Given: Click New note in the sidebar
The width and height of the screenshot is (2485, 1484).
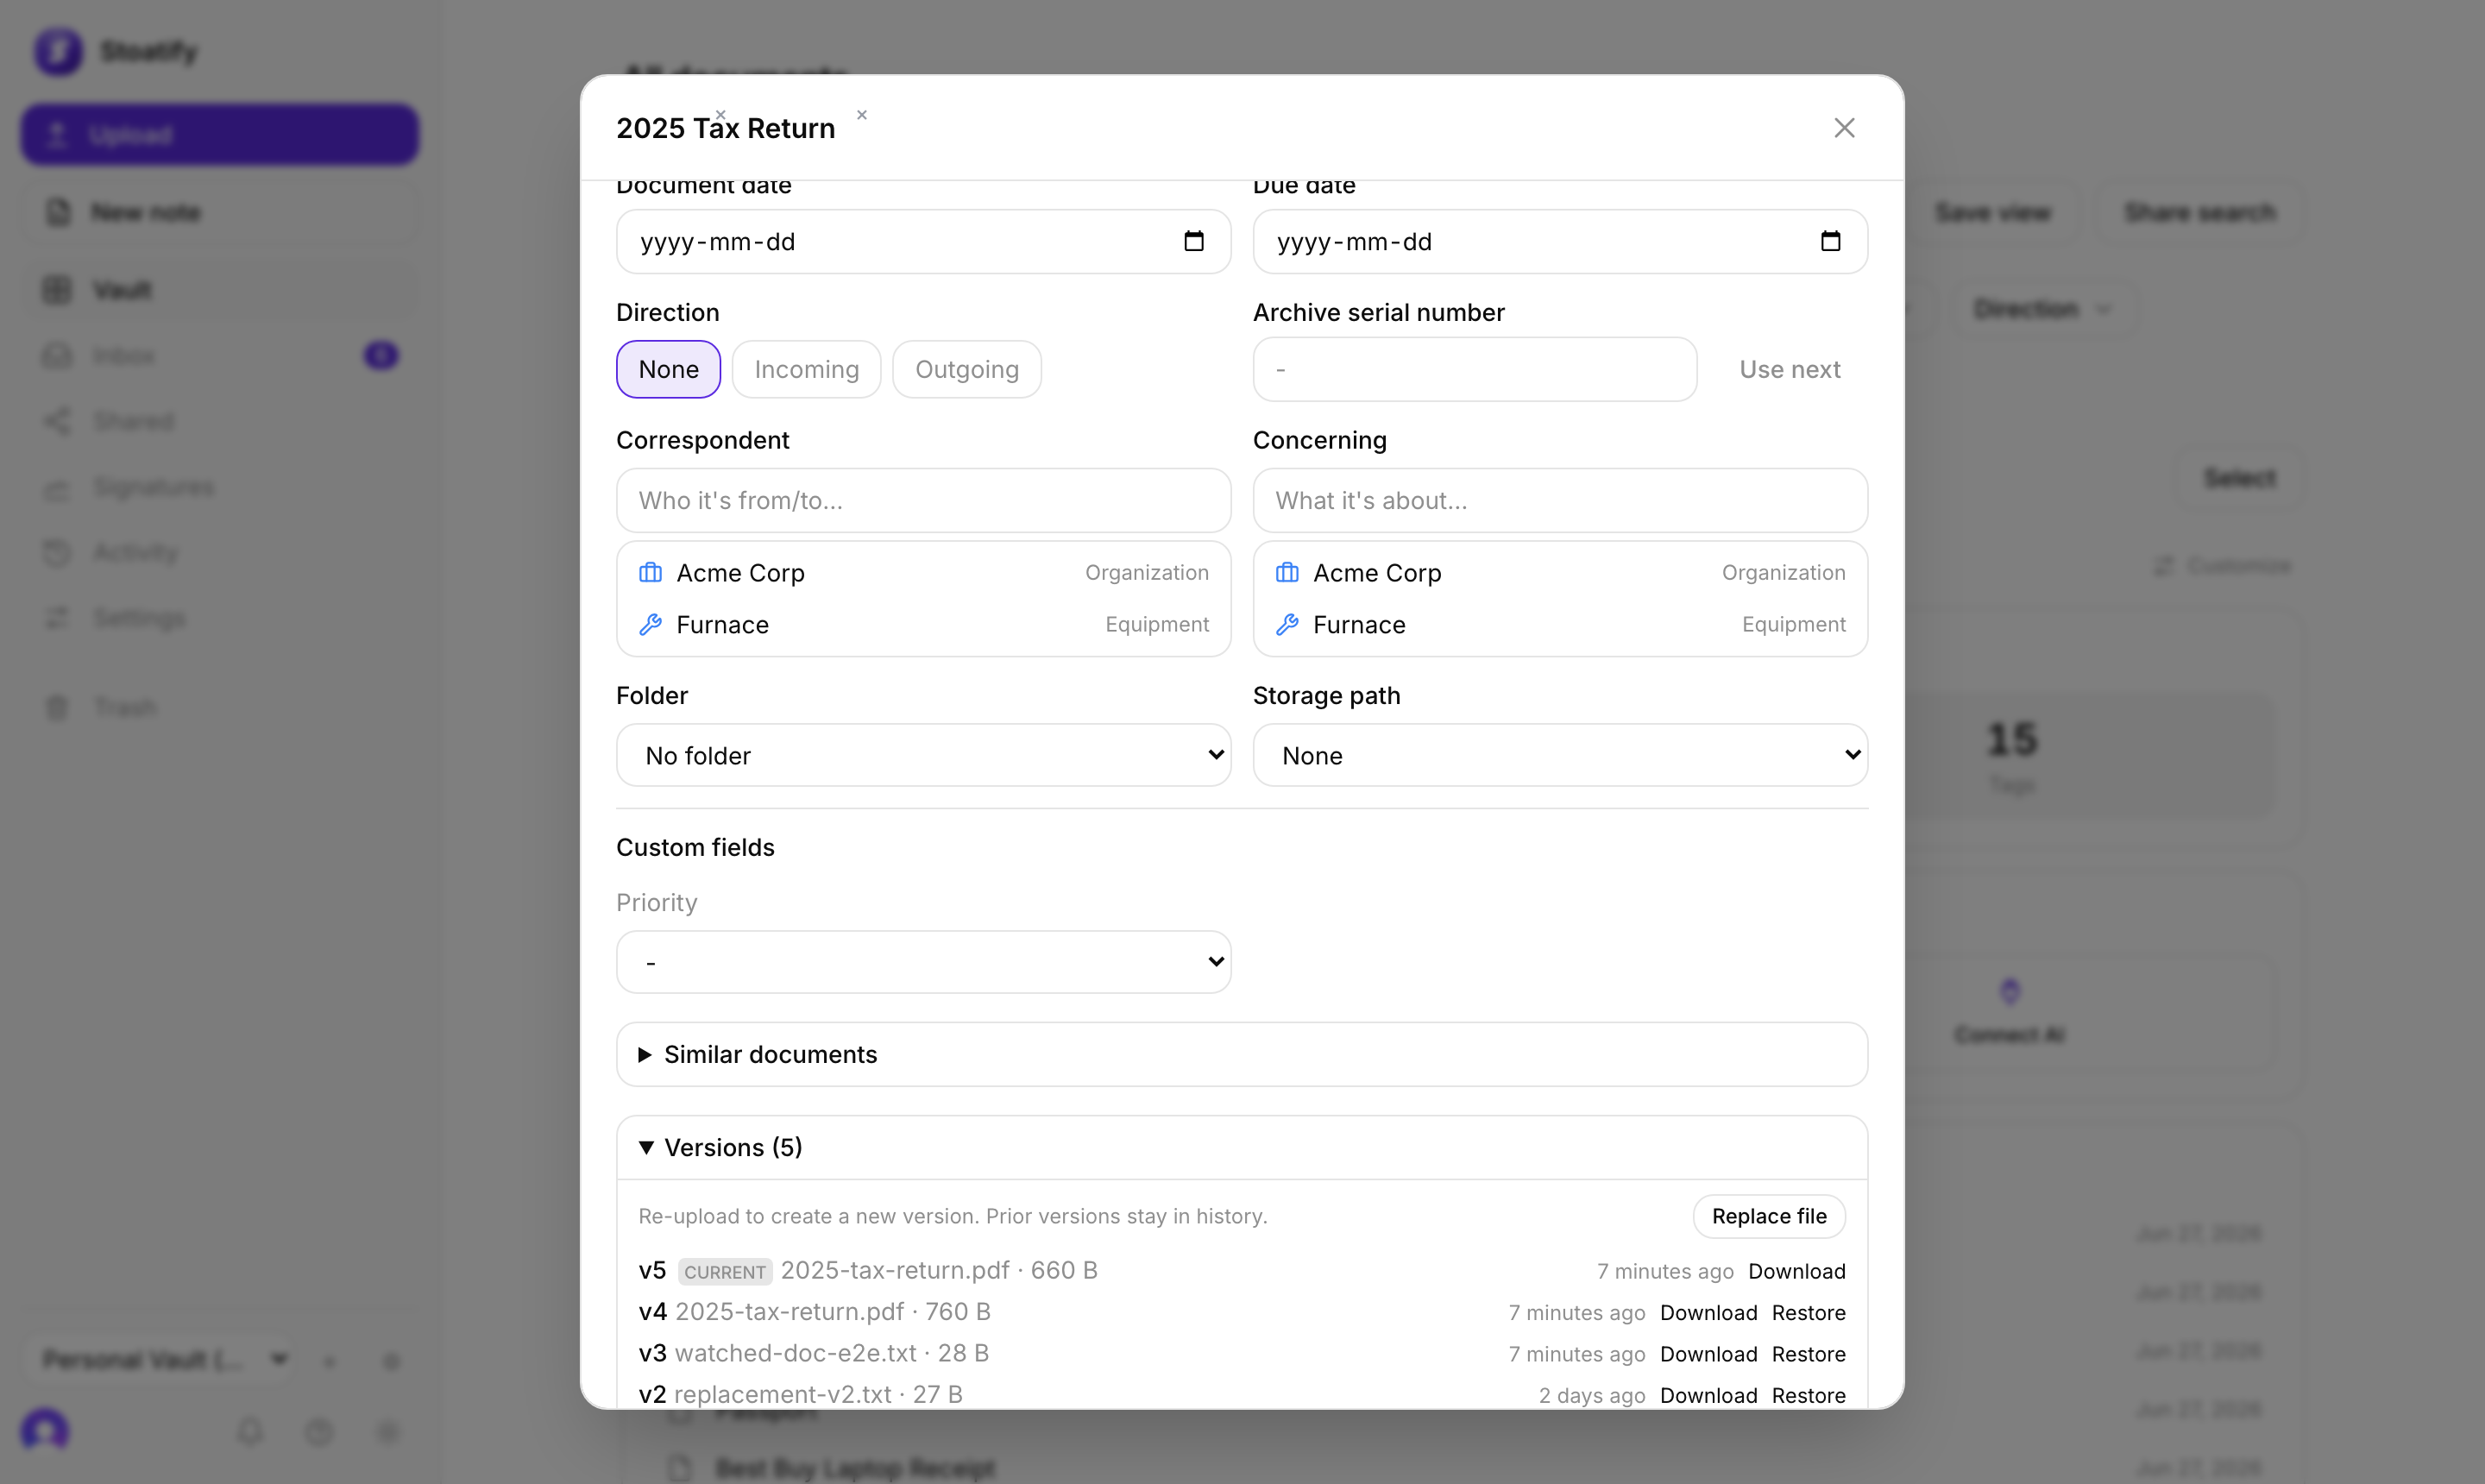Looking at the screenshot, I should (220, 212).
